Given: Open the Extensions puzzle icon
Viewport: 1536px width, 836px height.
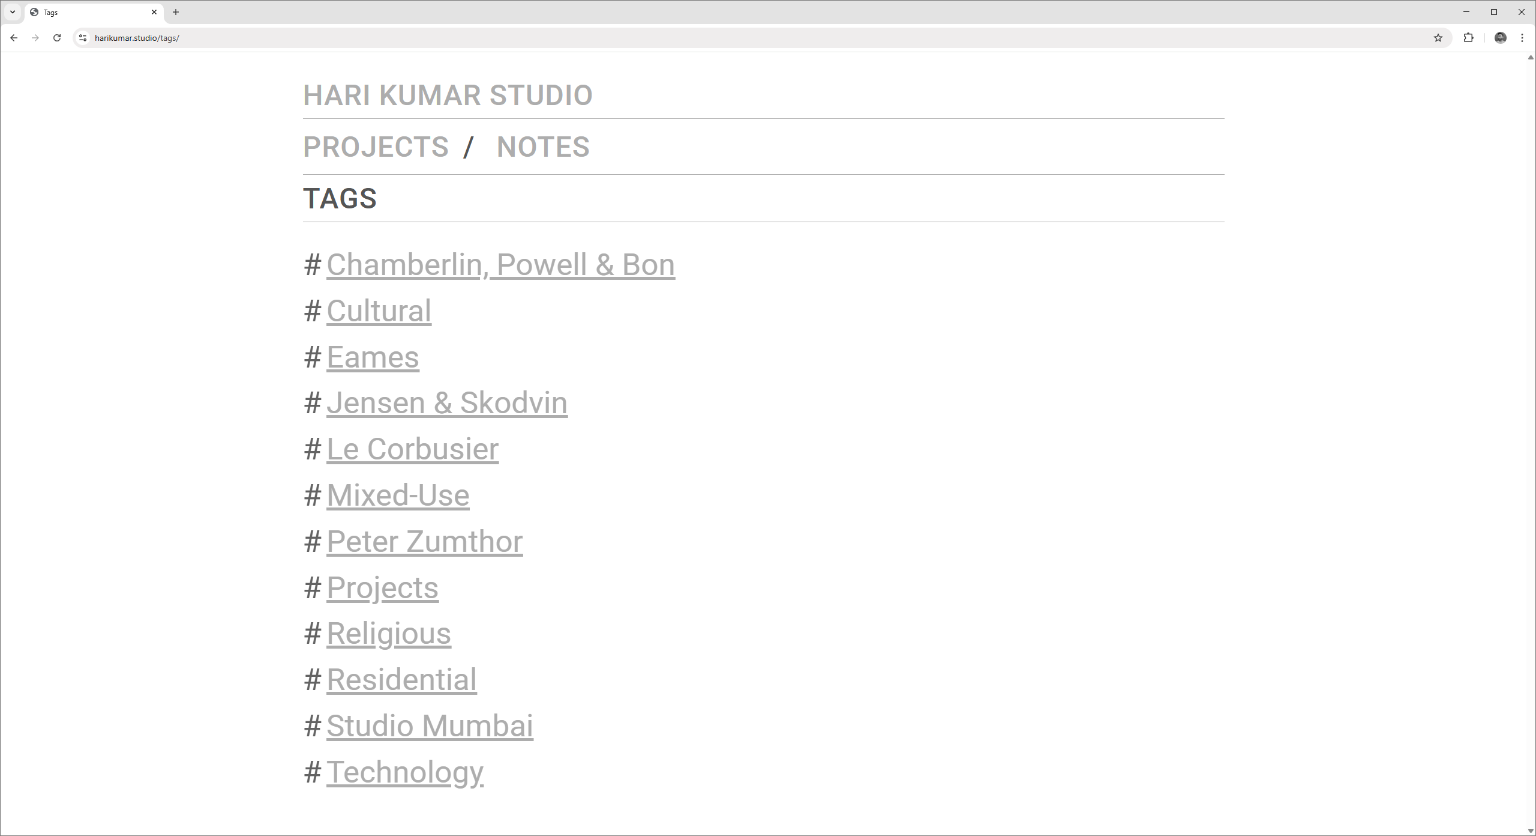Looking at the screenshot, I should [x=1468, y=38].
